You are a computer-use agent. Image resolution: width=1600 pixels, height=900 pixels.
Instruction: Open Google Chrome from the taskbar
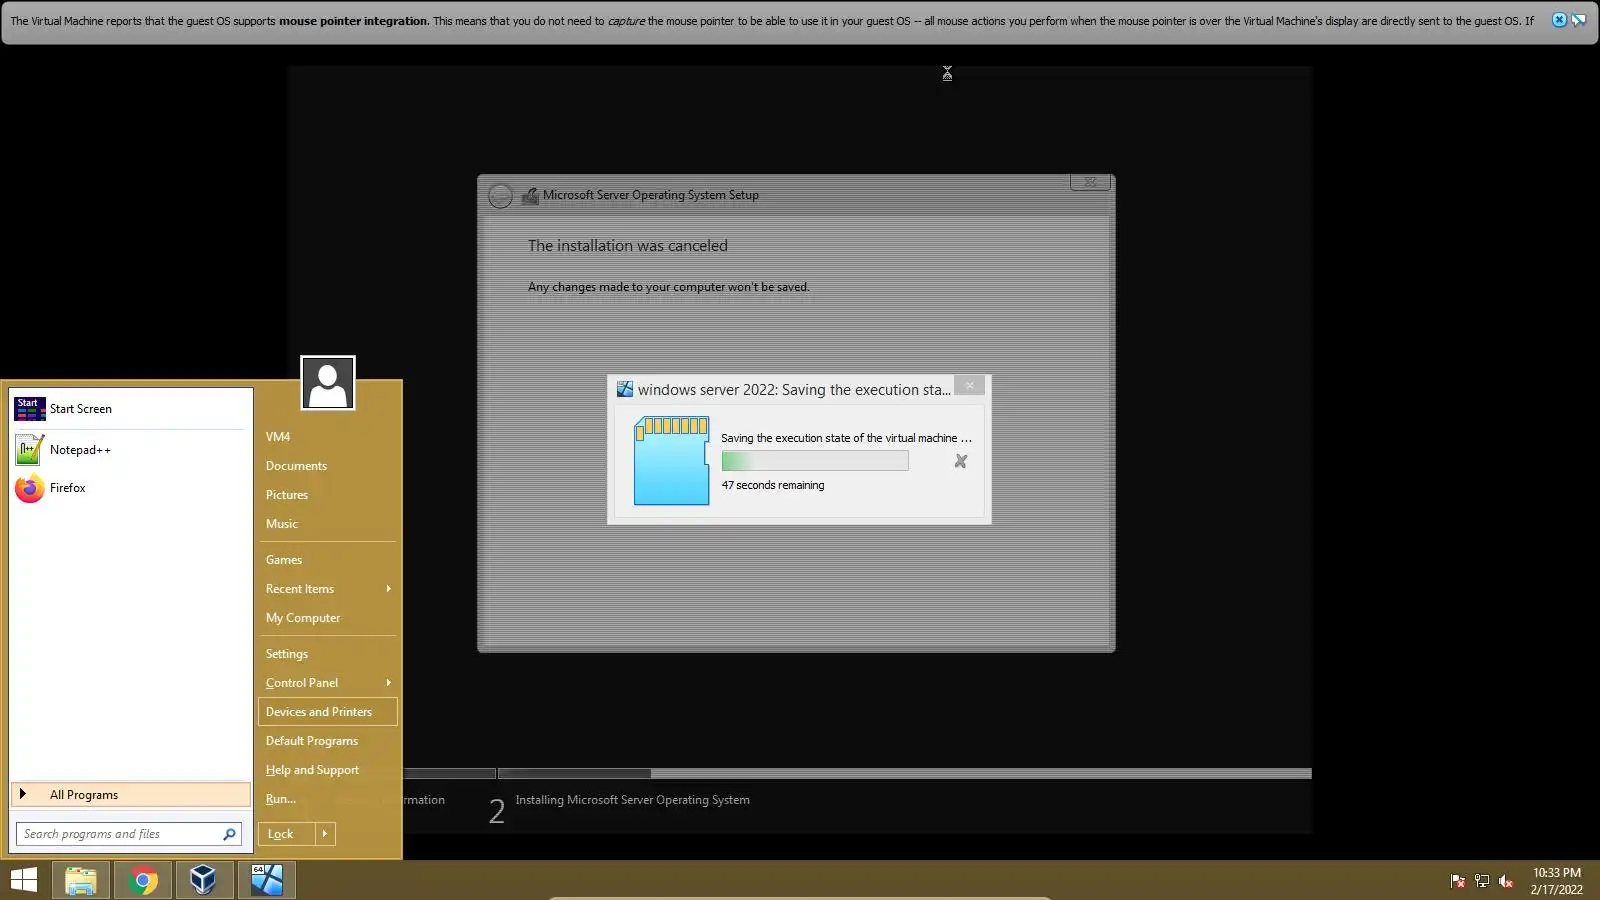[x=143, y=880]
